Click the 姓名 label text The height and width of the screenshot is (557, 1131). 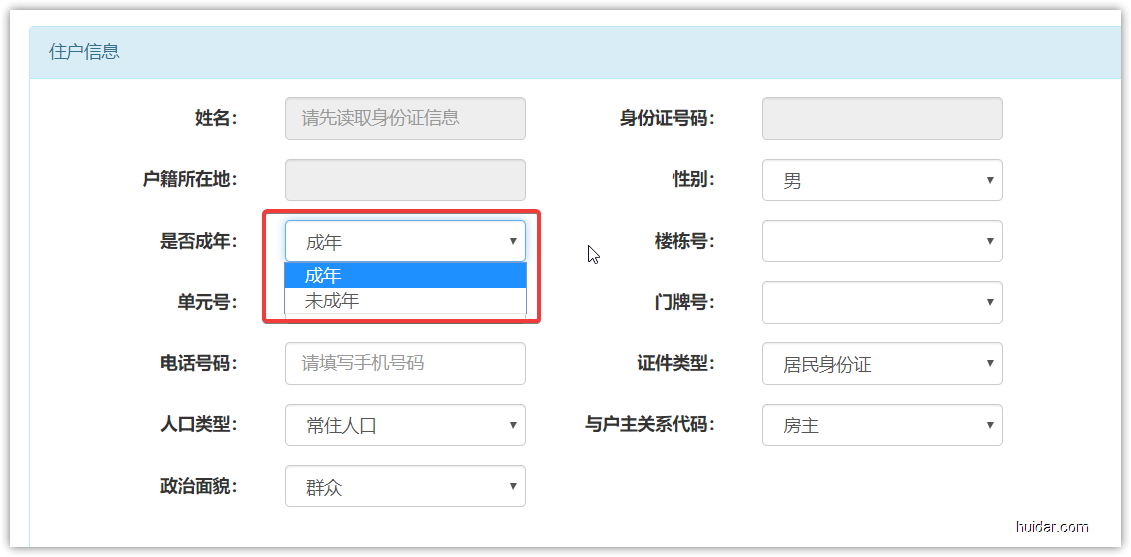pyautogui.click(x=215, y=119)
